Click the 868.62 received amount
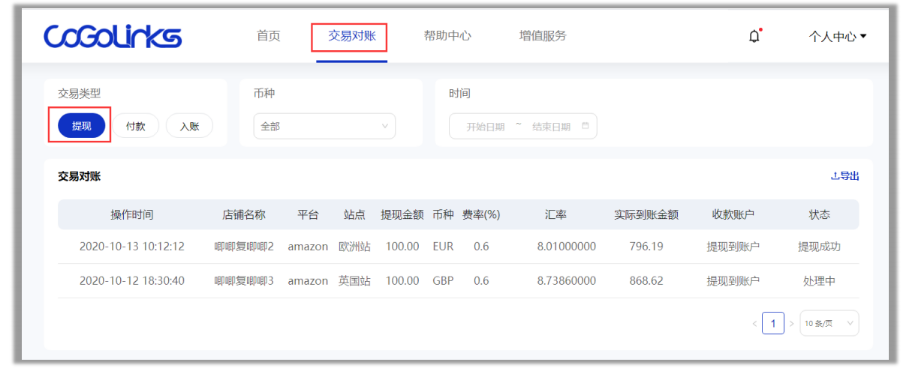 coord(646,281)
